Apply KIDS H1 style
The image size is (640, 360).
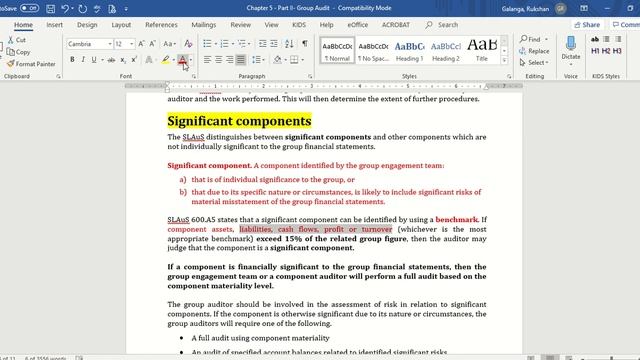pyautogui.click(x=595, y=51)
